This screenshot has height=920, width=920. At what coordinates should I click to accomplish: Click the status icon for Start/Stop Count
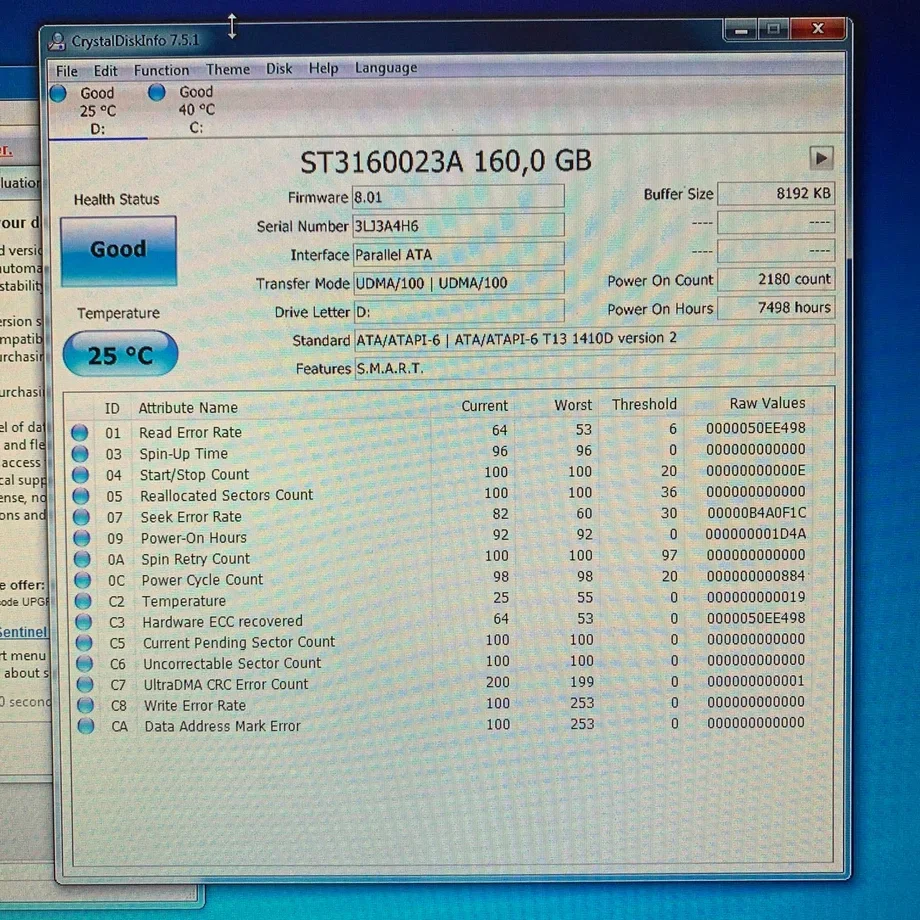81,475
